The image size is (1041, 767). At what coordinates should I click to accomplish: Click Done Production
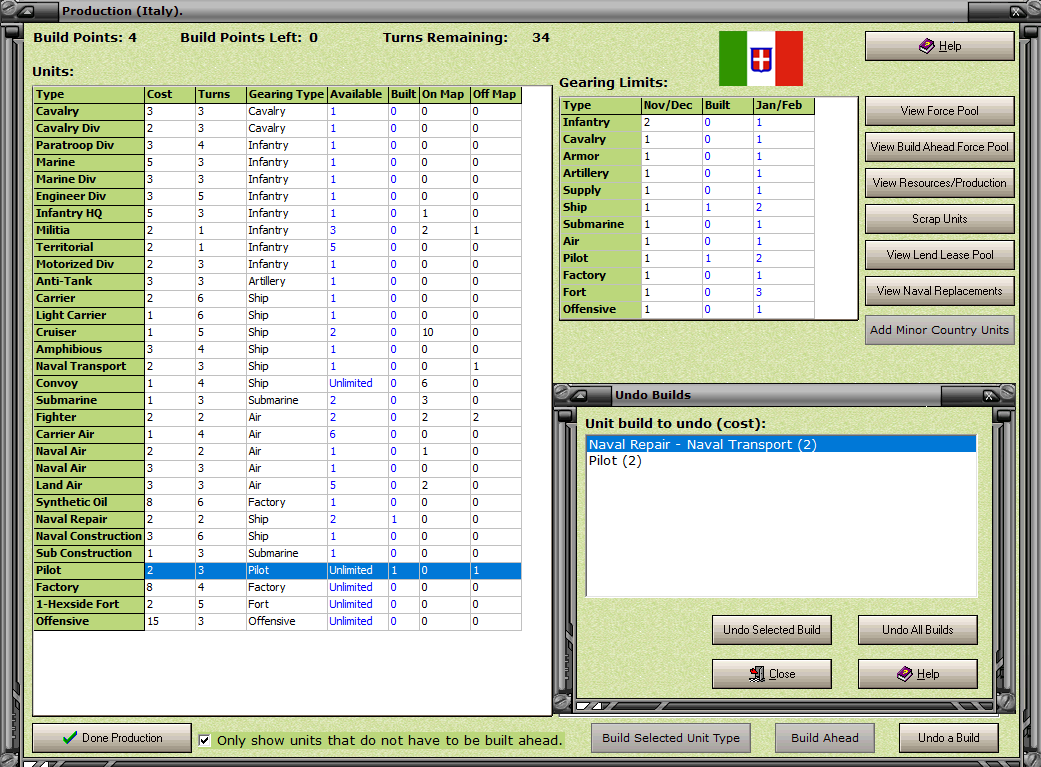tap(112, 738)
